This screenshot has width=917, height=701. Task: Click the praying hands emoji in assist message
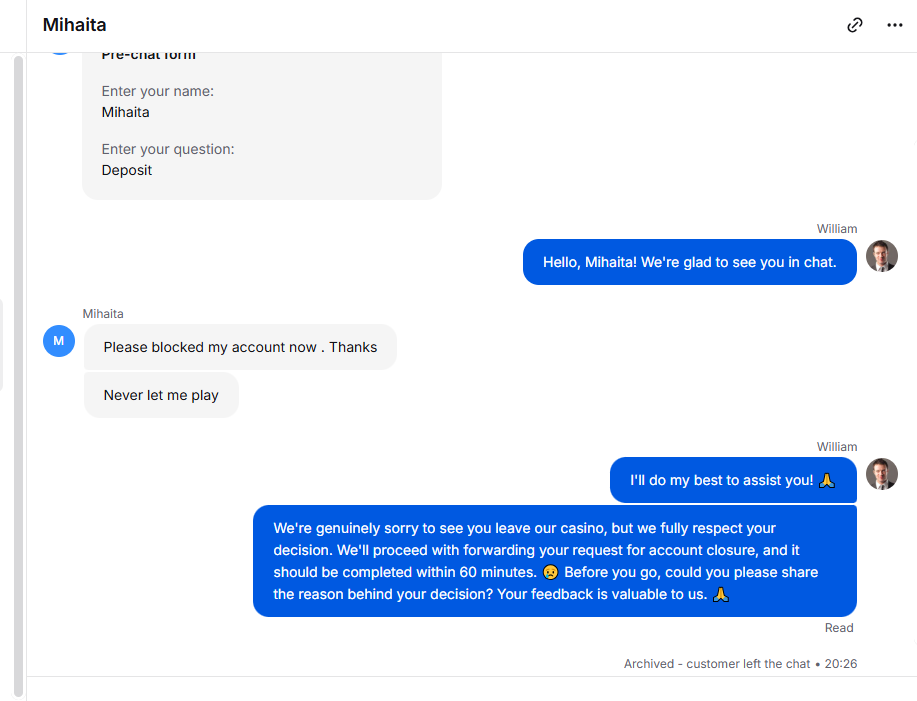pos(826,480)
